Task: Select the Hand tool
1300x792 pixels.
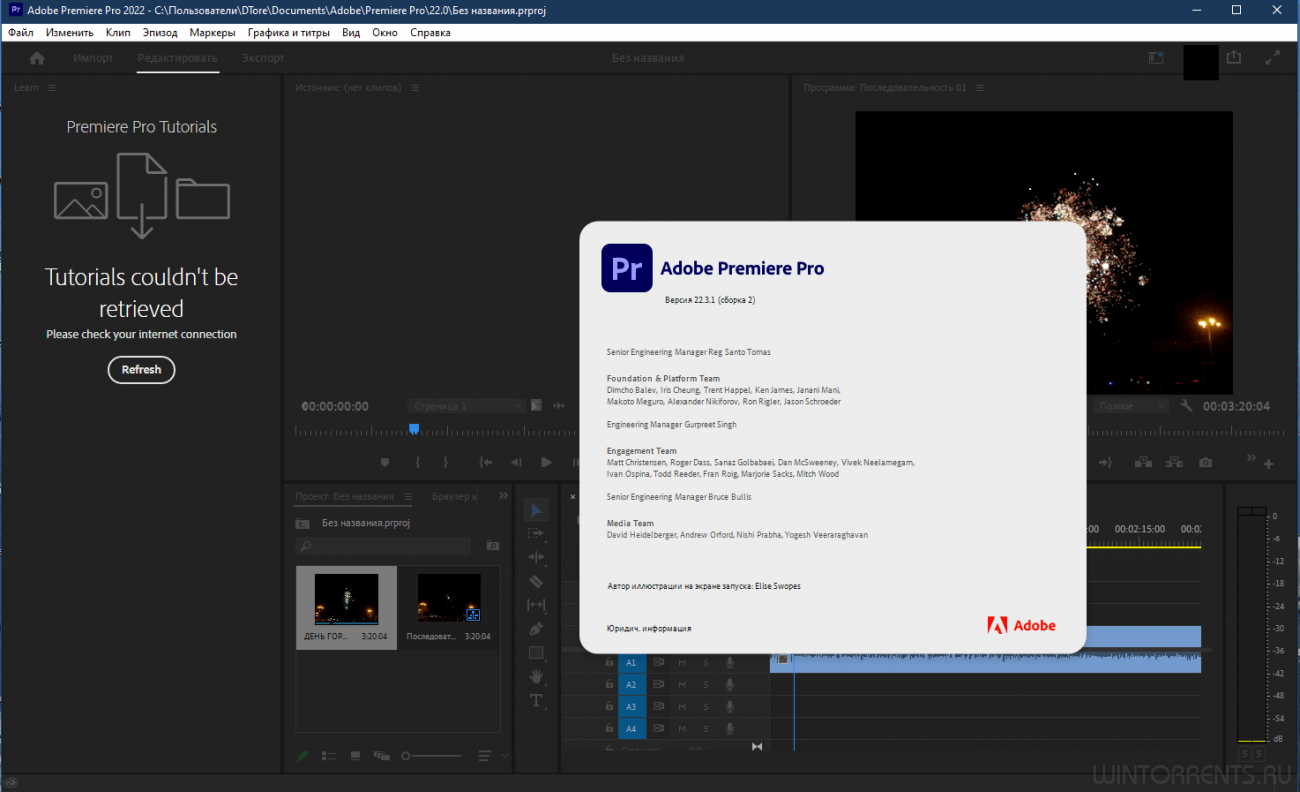Action: 536,677
